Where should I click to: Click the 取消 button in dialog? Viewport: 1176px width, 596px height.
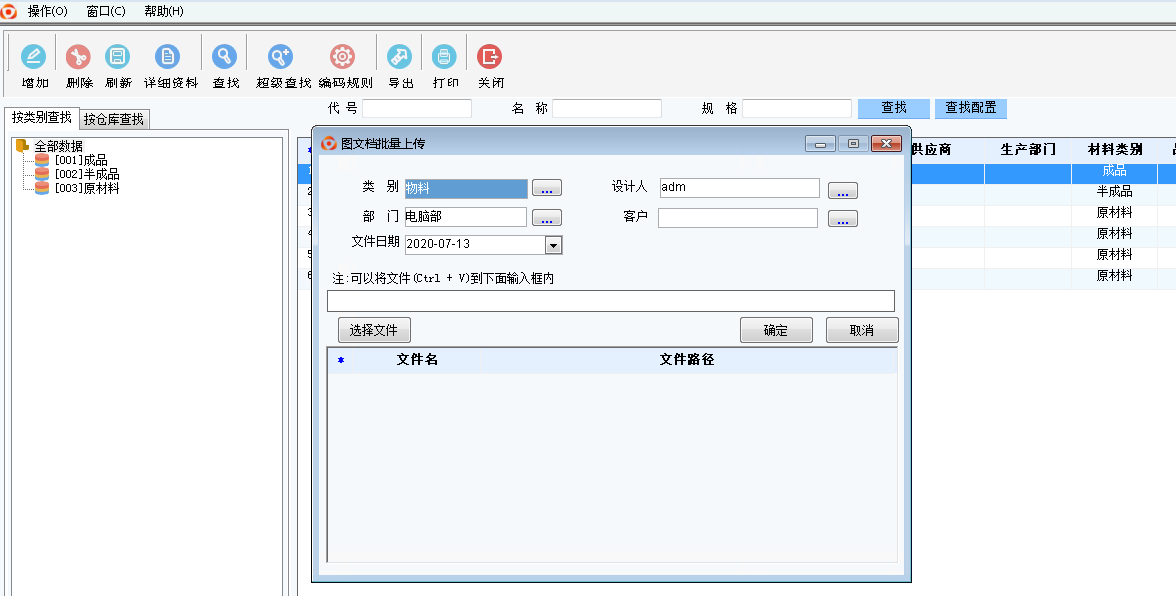pos(861,330)
